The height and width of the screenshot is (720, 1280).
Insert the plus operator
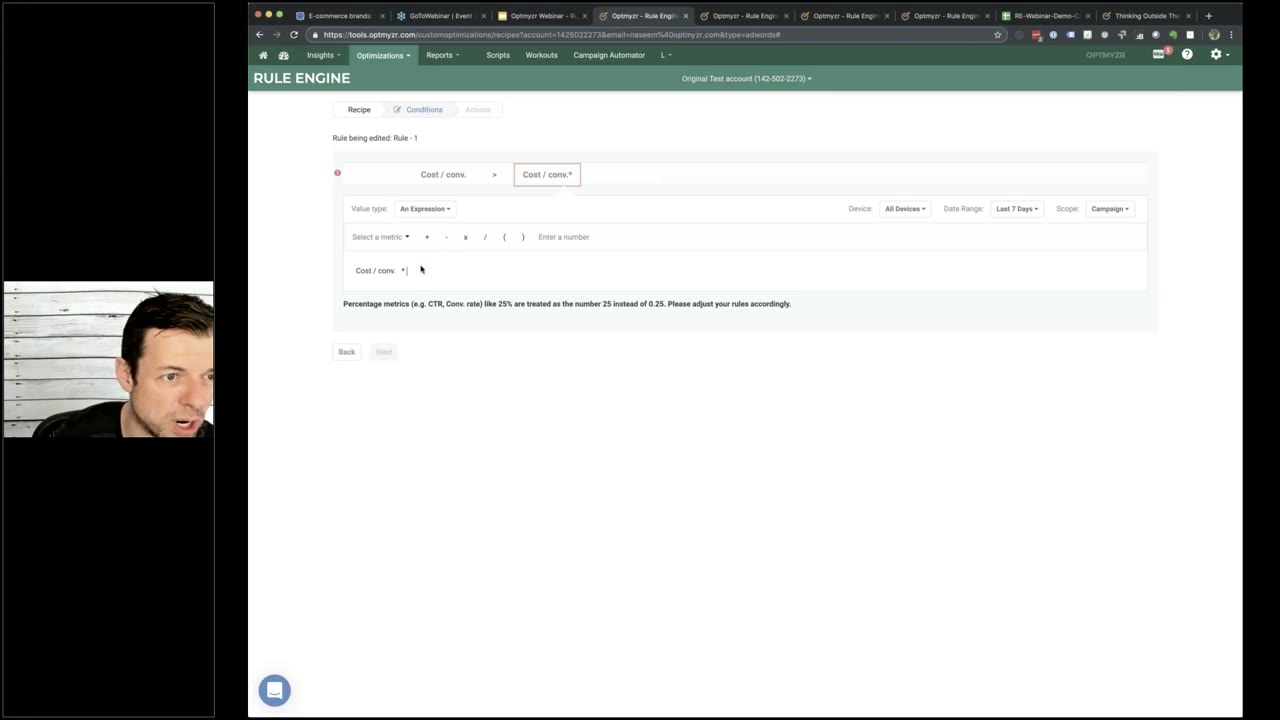pyautogui.click(x=427, y=237)
